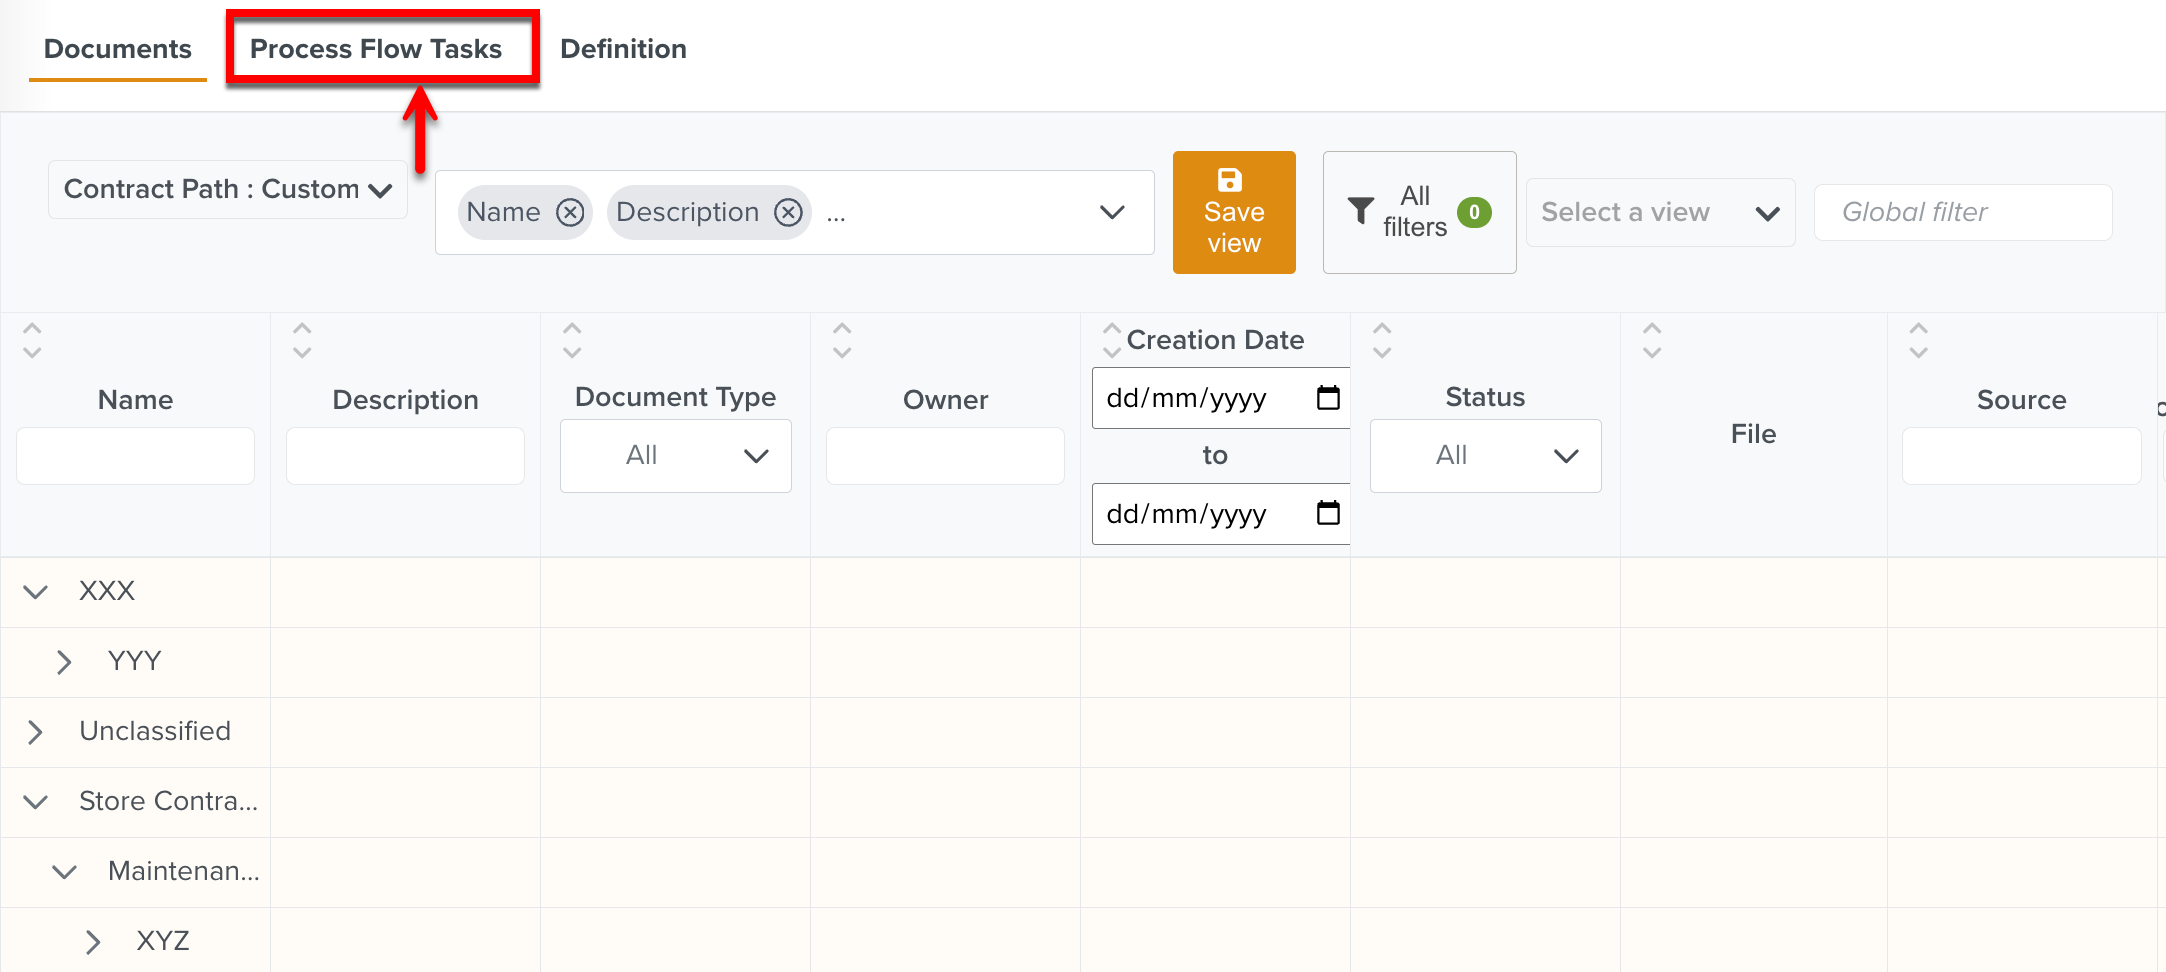This screenshot has width=2166, height=972.
Task: Open the Creation Date start calendar picker
Action: tap(1327, 398)
